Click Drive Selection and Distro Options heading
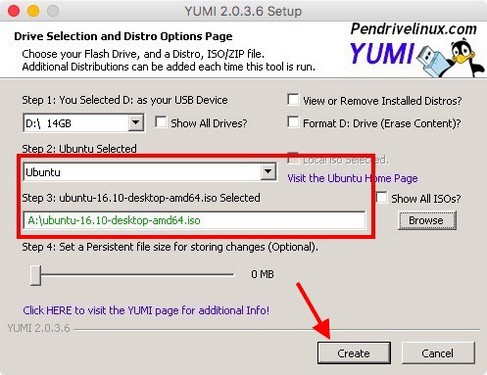The width and height of the screenshot is (487, 375). point(123,36)
